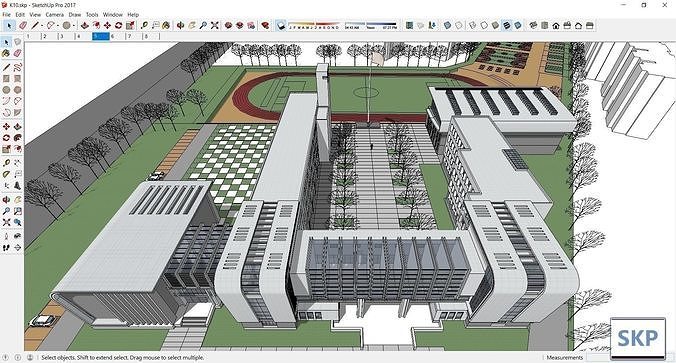
Task: Switch to Iso standard view
Action: 533,26
